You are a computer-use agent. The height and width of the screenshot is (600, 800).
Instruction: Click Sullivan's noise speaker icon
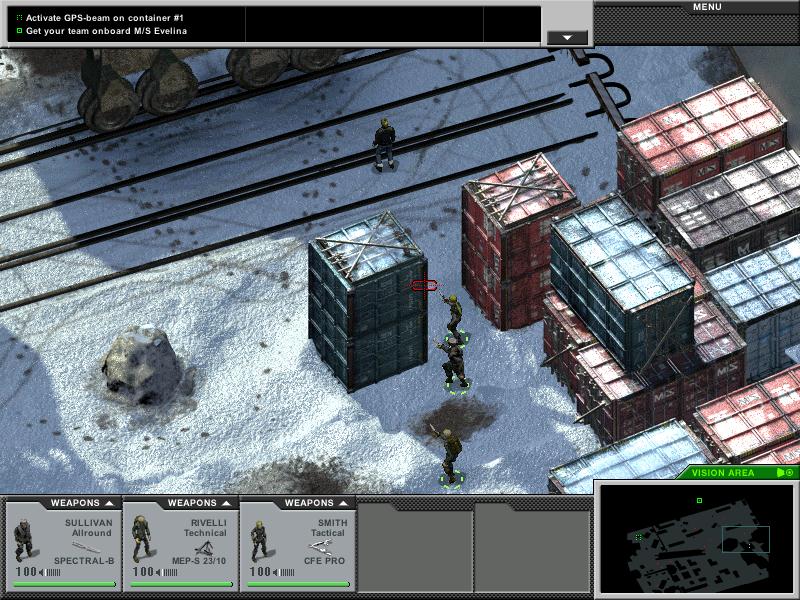[42, 572]
